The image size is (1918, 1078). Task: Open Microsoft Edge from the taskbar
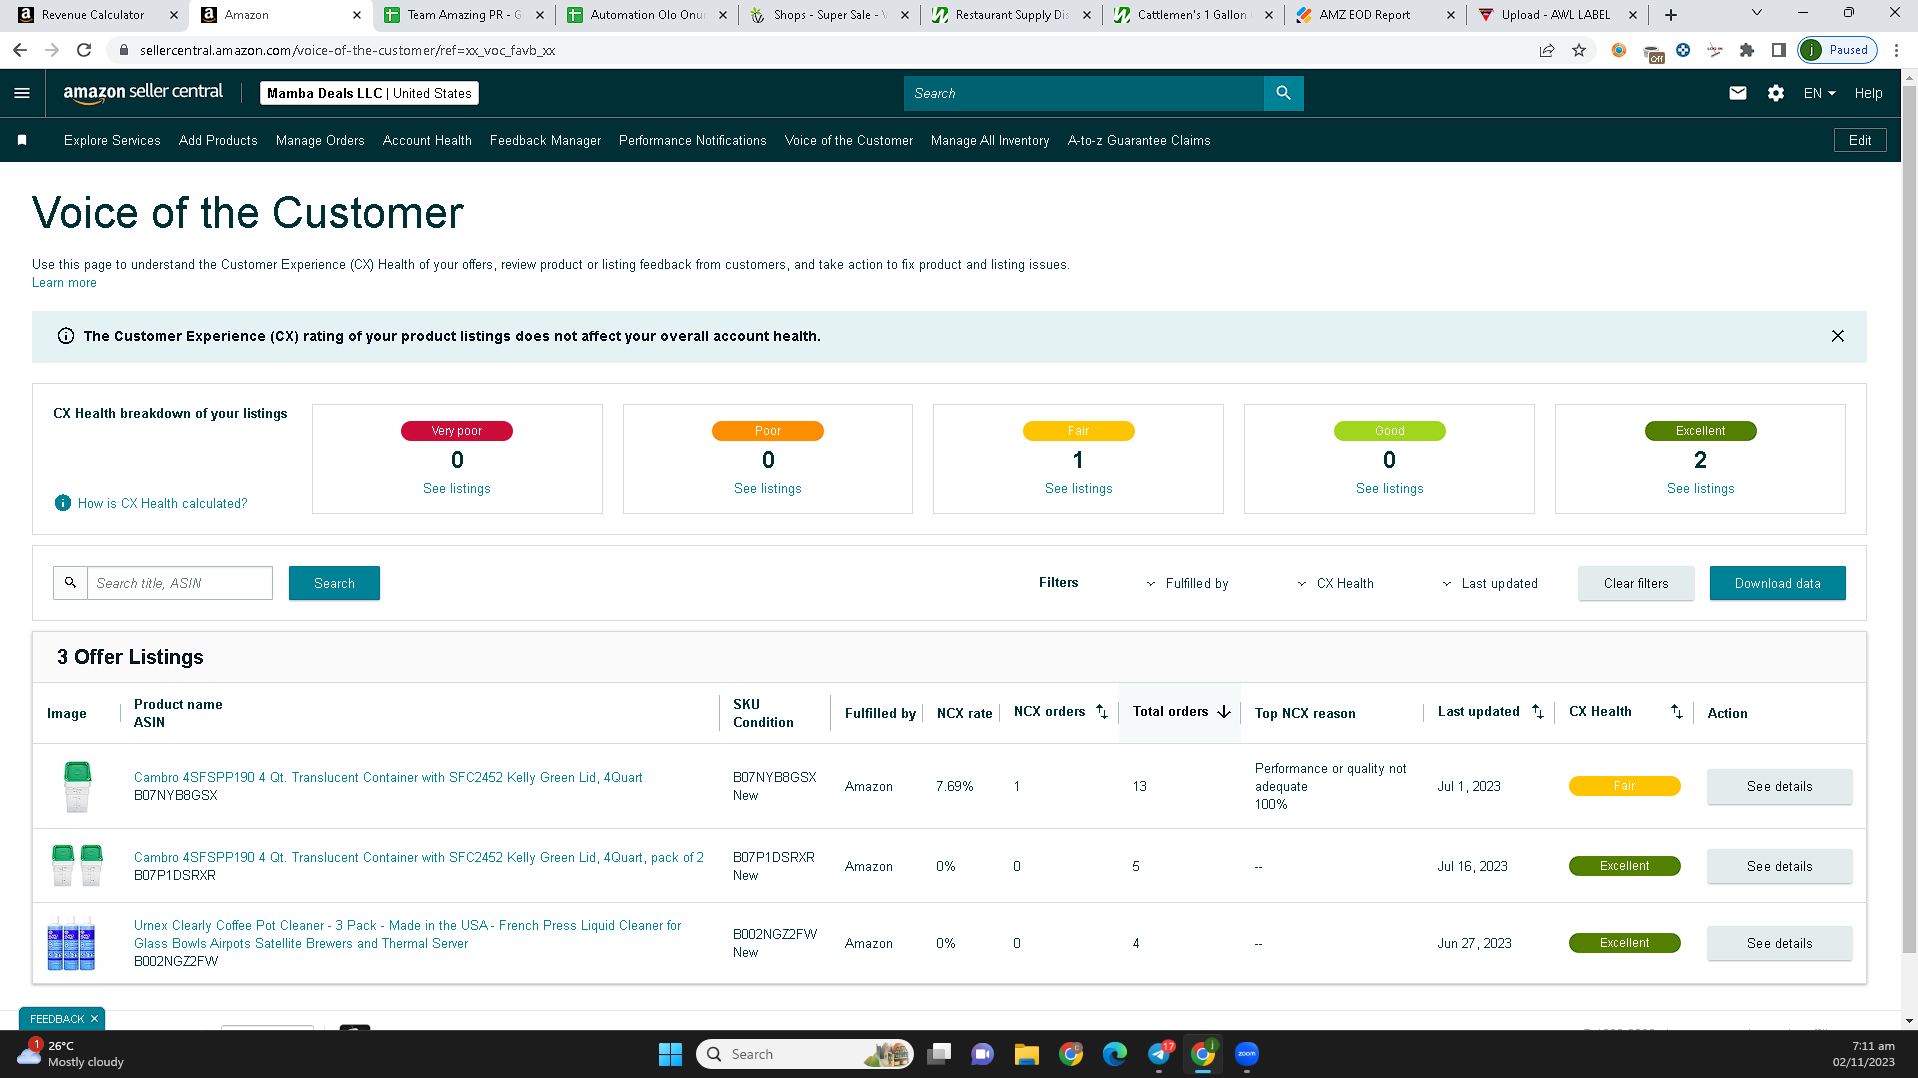1115,1054
